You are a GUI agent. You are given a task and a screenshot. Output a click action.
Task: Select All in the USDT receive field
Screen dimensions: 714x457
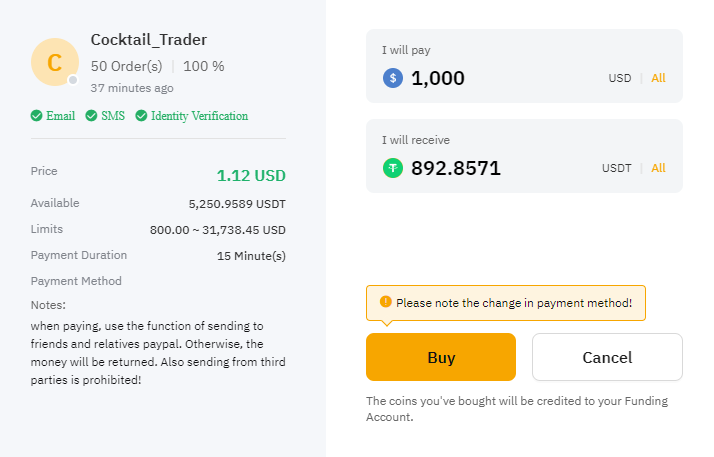point(658,168)
